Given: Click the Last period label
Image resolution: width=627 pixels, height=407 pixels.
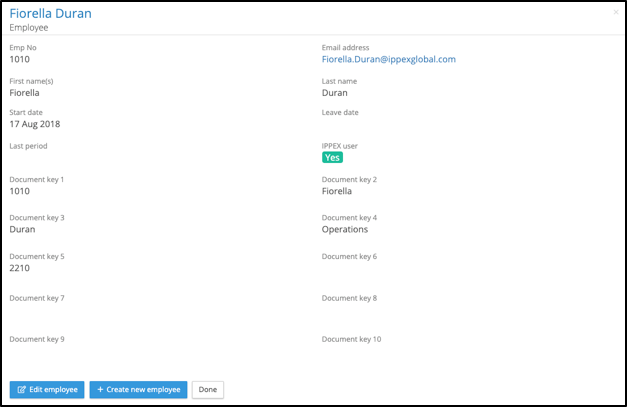Looking at the screenshot, I should click(28, 146).
